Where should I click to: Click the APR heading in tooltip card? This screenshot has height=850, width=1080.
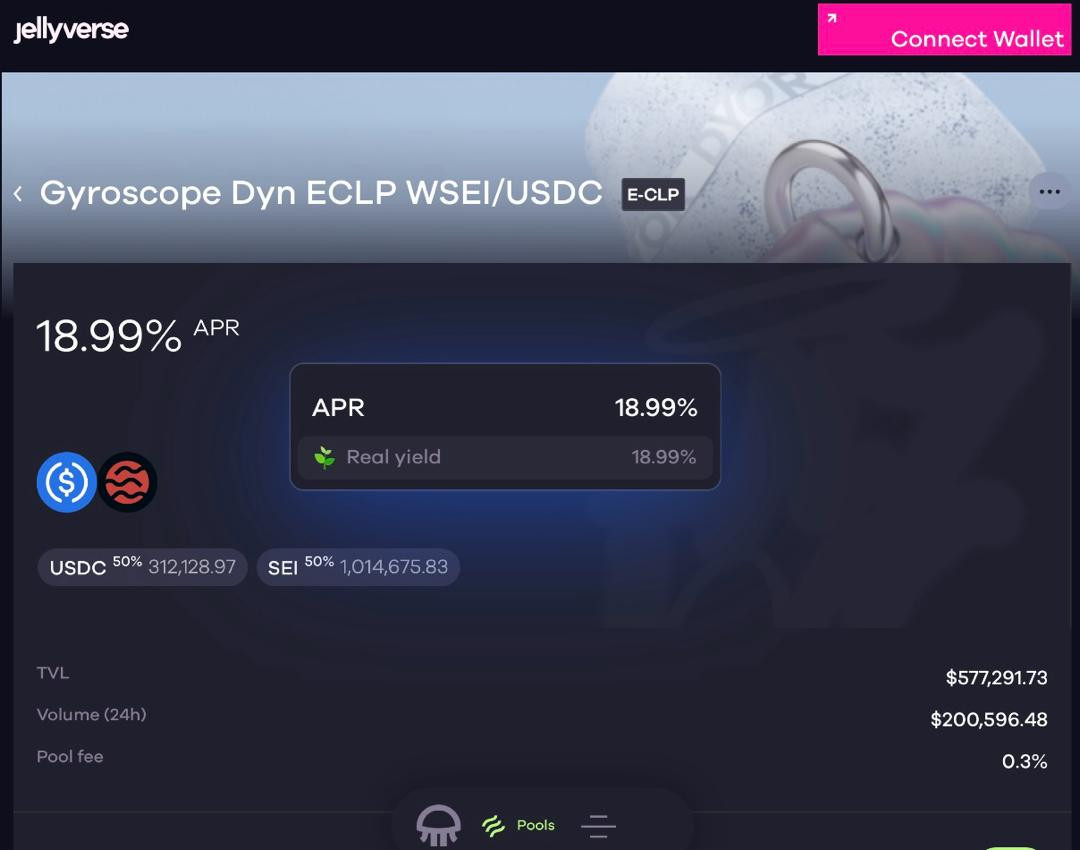338,408
